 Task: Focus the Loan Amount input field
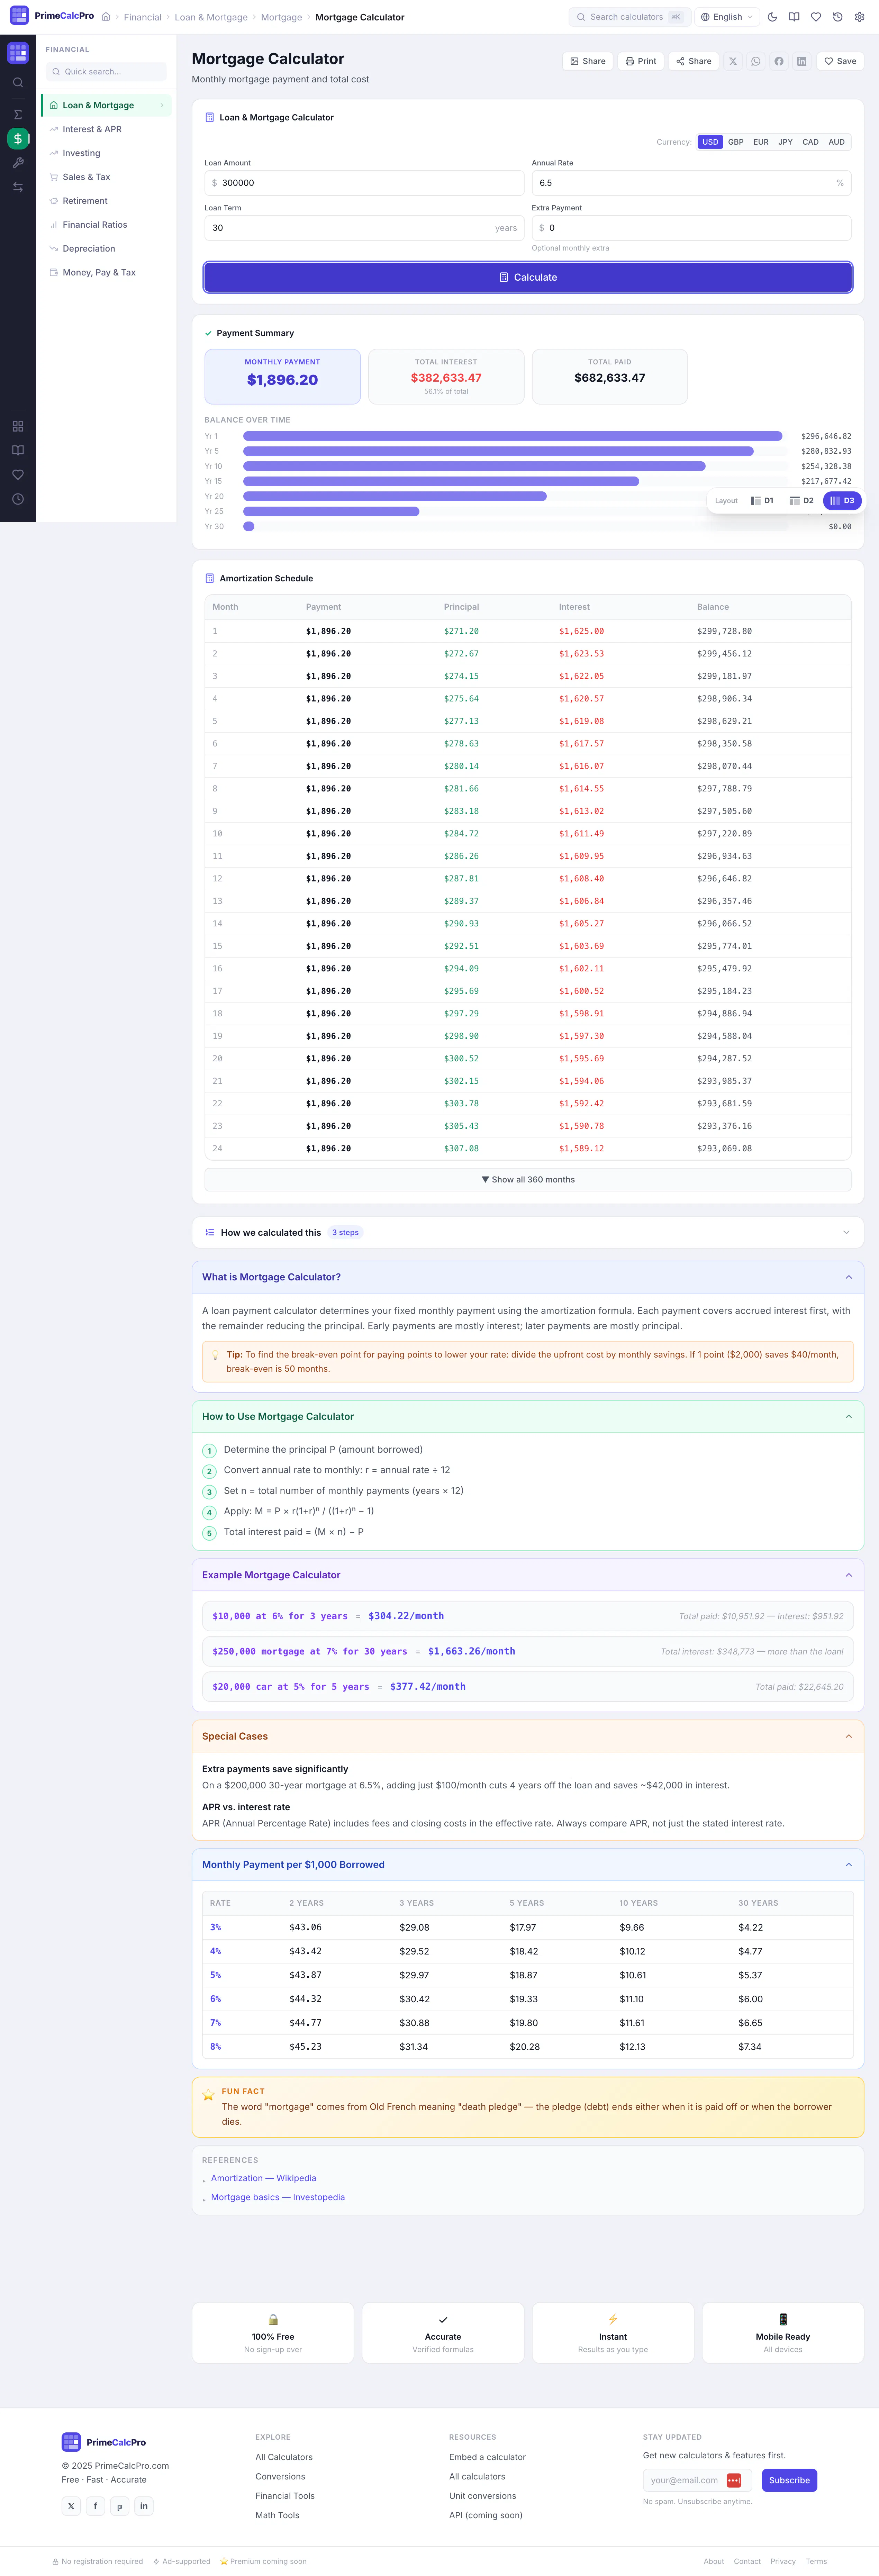pos(364,183)
